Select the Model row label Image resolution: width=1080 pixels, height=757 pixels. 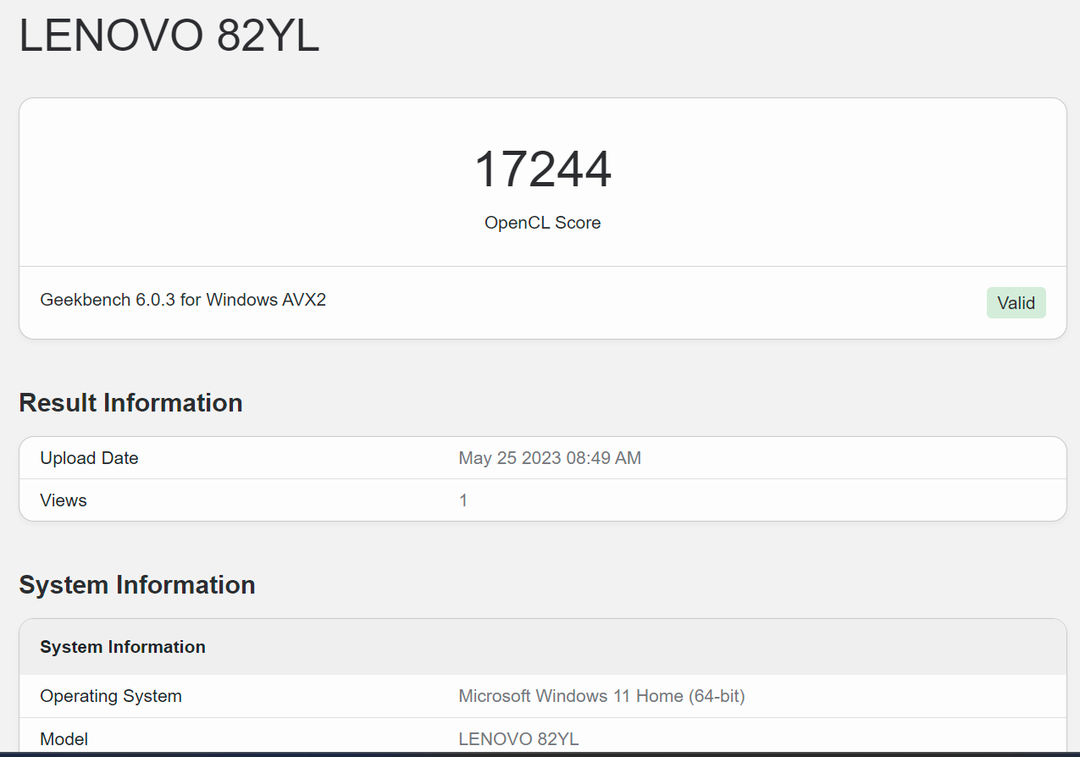click(x=64, y=739)
